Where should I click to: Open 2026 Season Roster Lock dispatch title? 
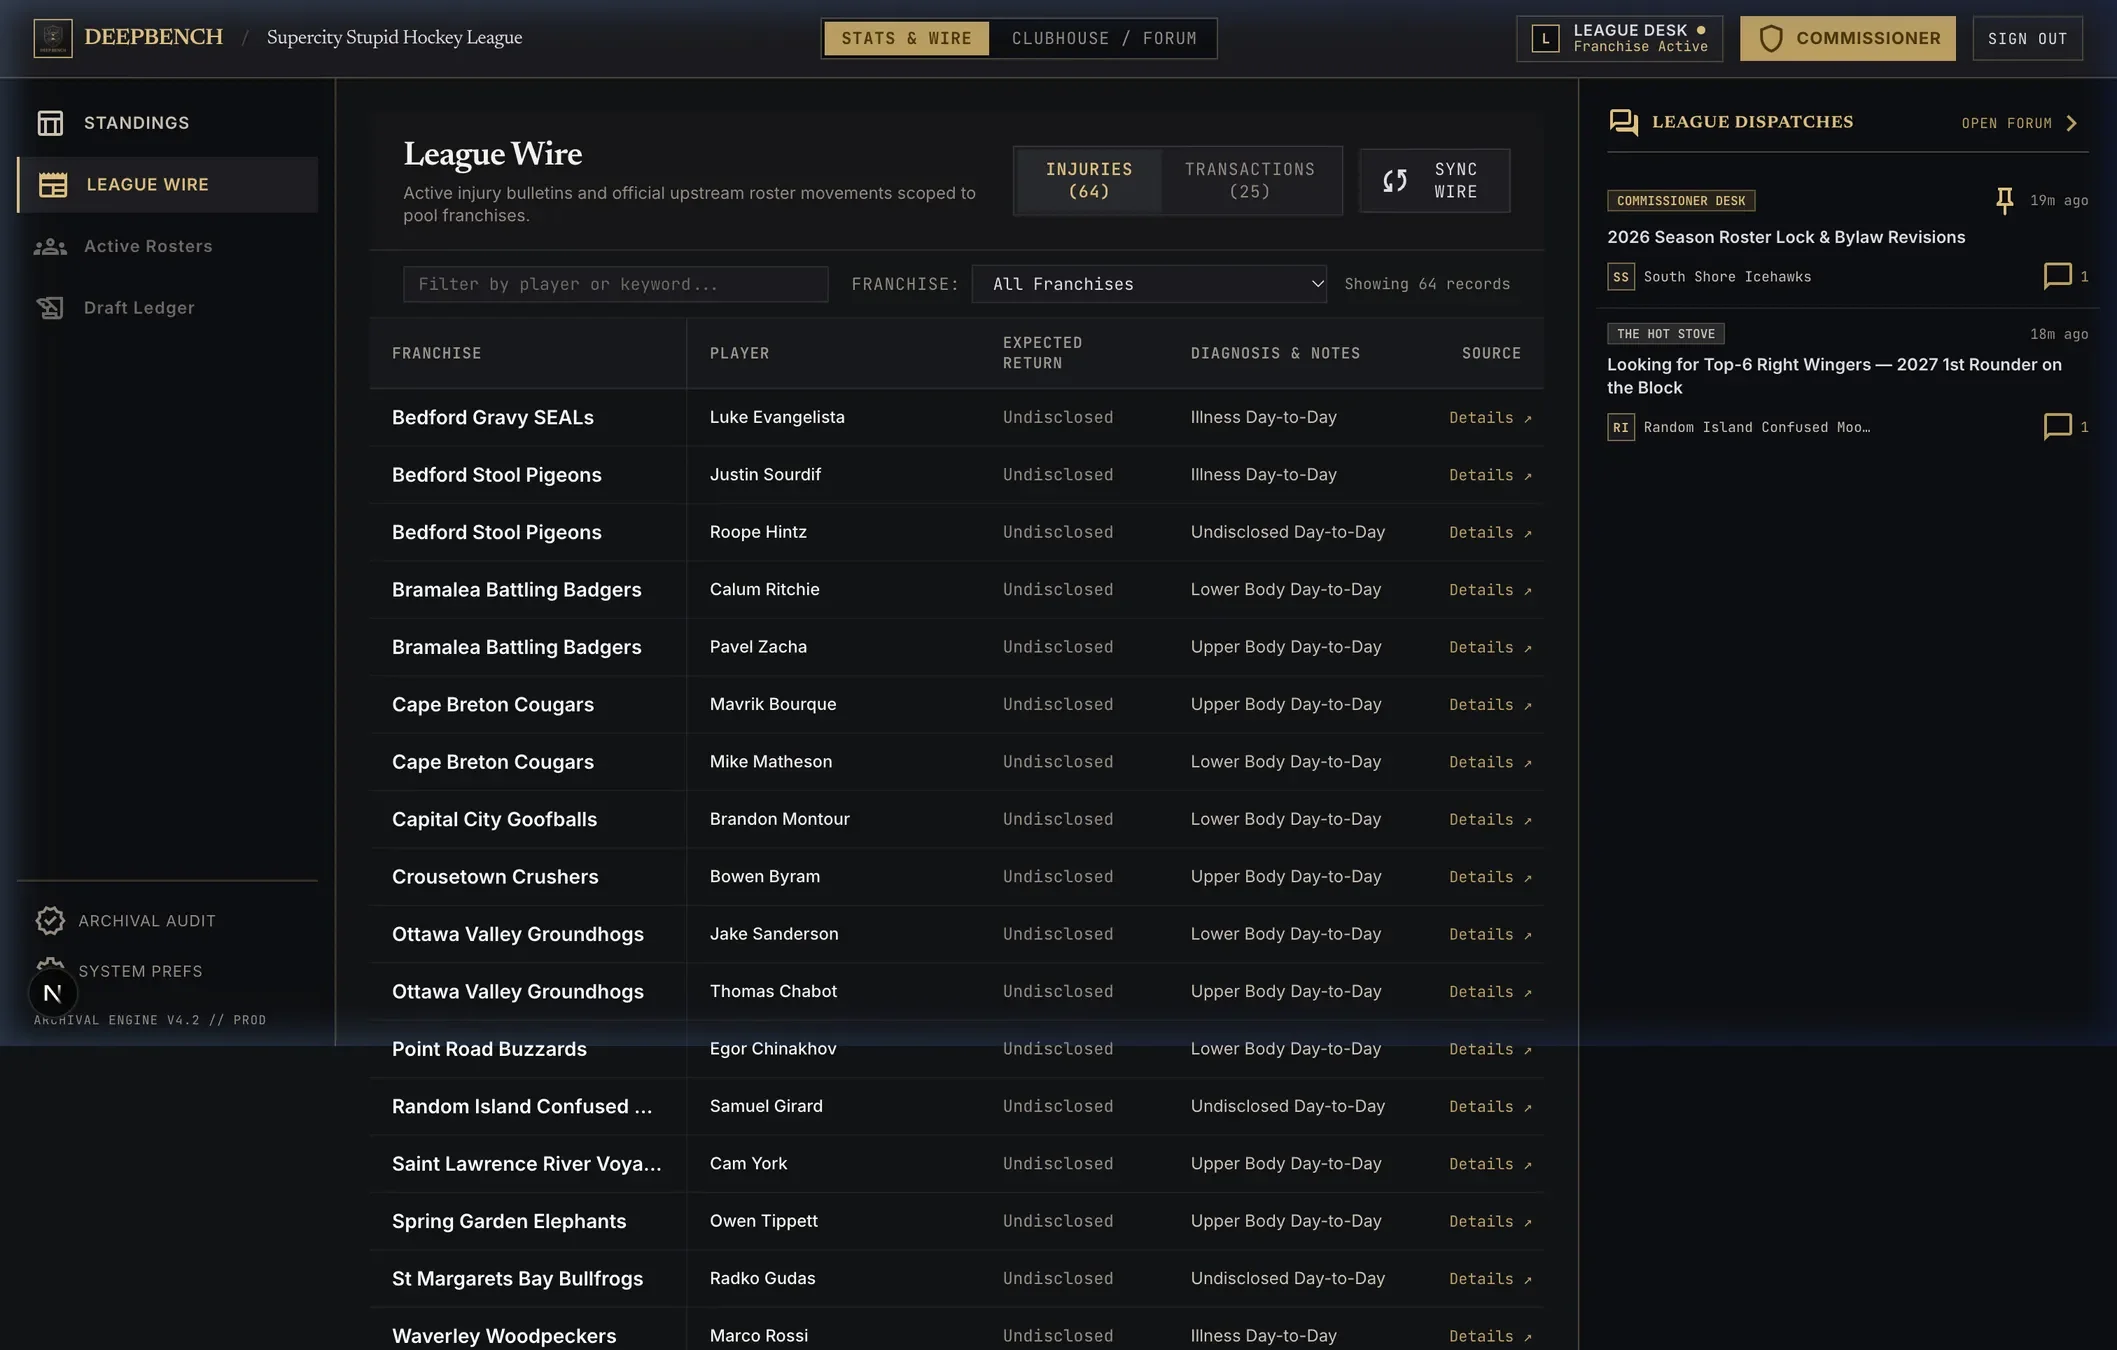1786,237
